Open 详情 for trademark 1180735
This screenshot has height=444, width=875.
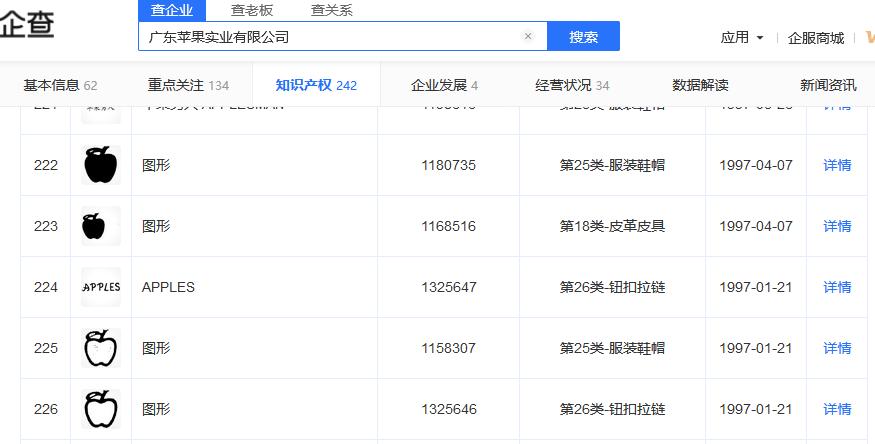pyautogui.click(x=837, y=165)
